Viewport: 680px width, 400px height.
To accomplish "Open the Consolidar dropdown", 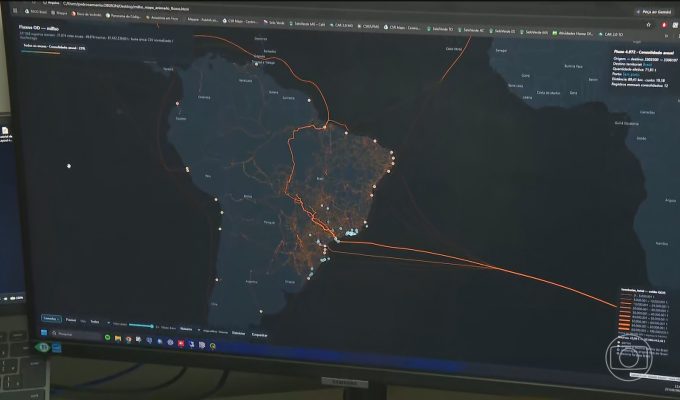I will (52, 318).
